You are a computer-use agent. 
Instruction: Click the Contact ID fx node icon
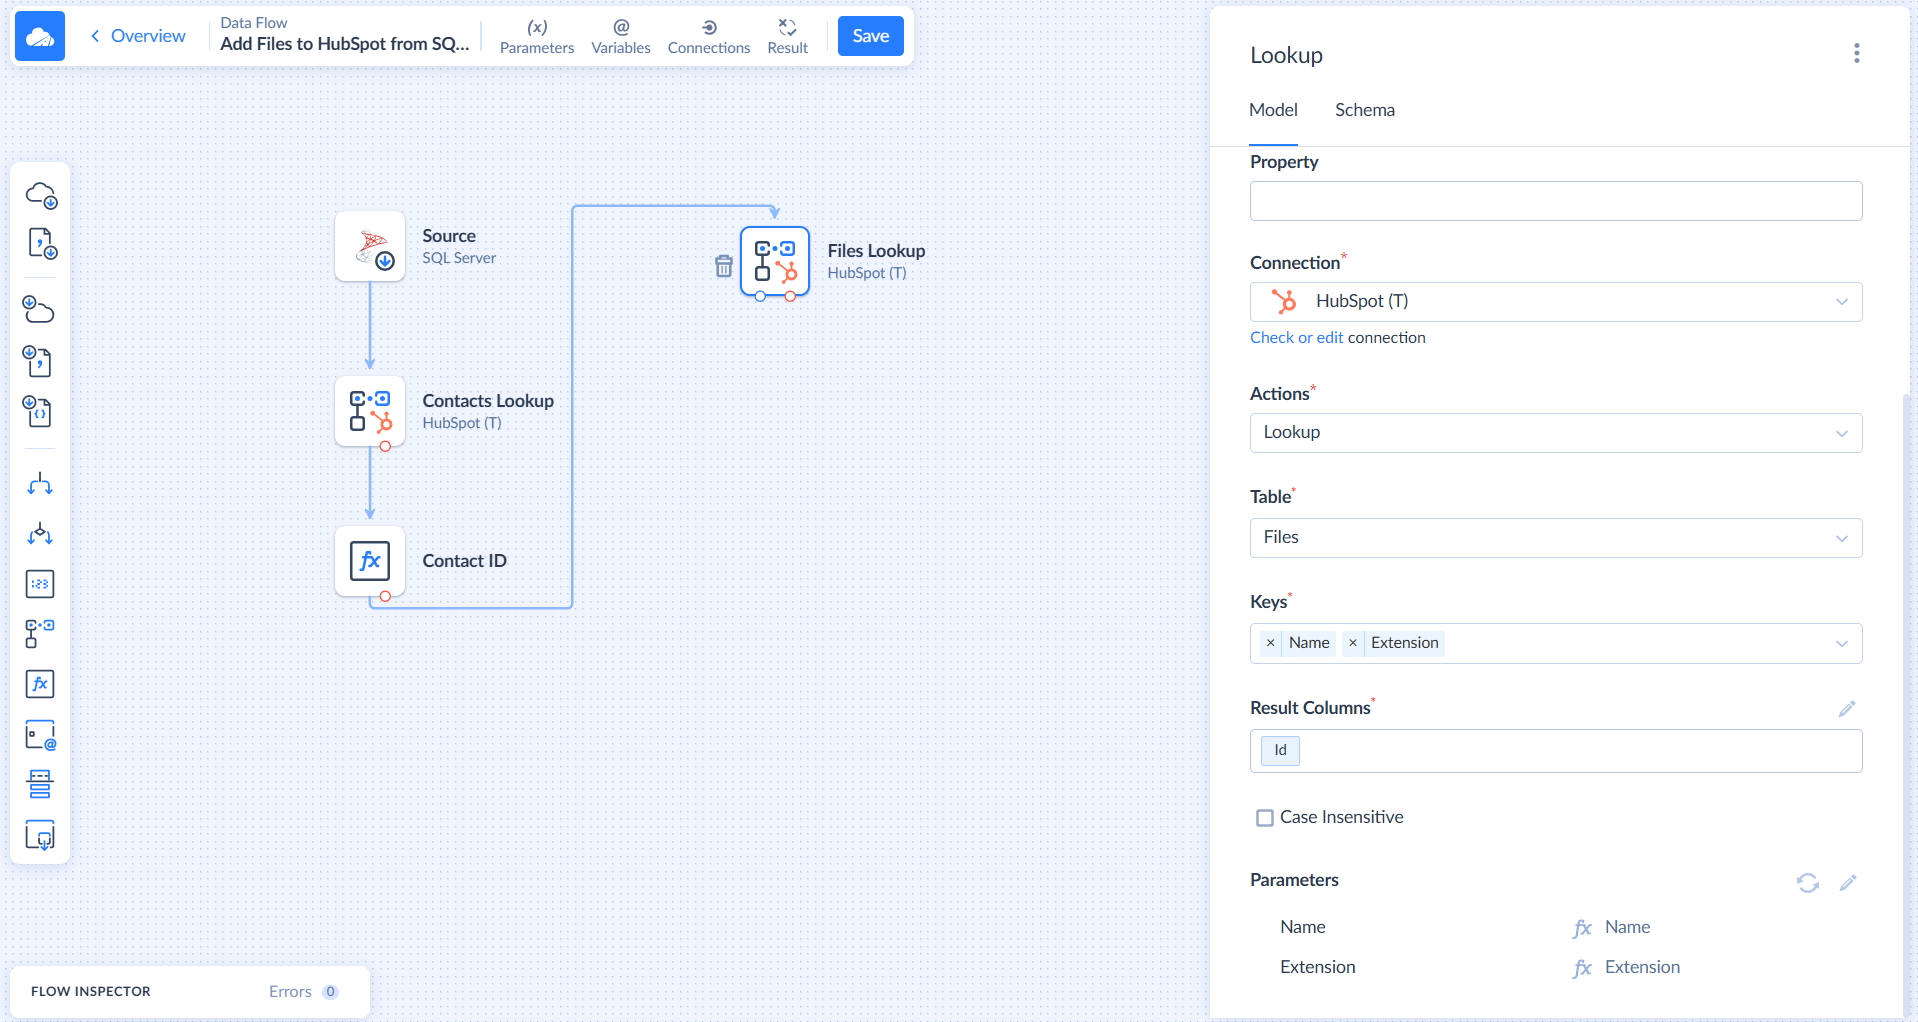point(370,561)
